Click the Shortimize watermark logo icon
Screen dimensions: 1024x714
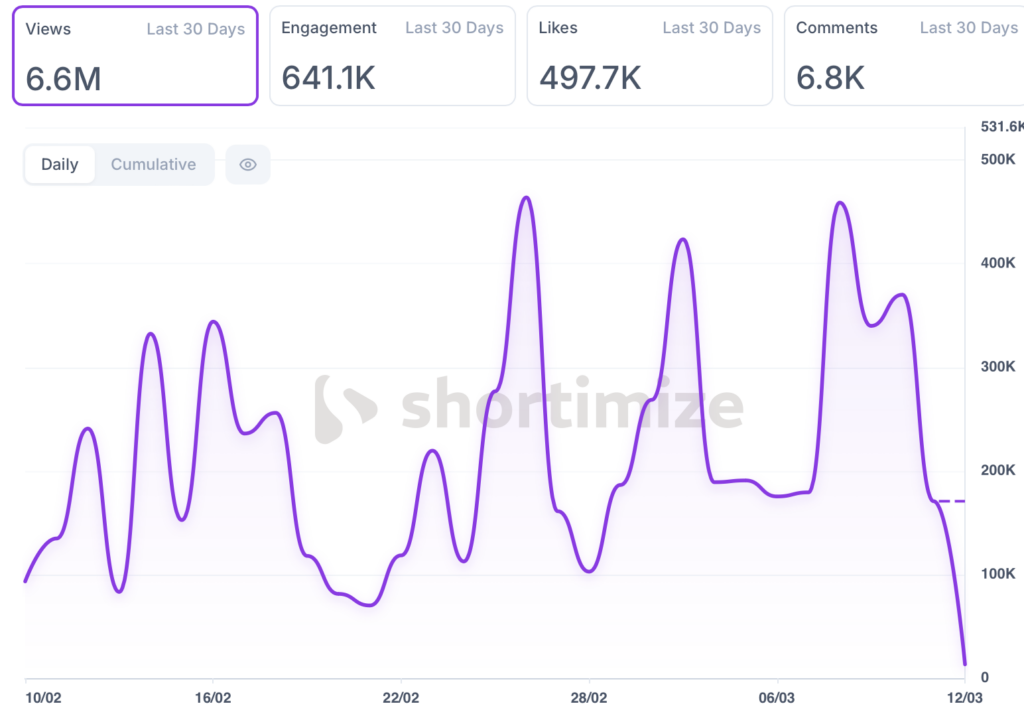tap(345, 409)
